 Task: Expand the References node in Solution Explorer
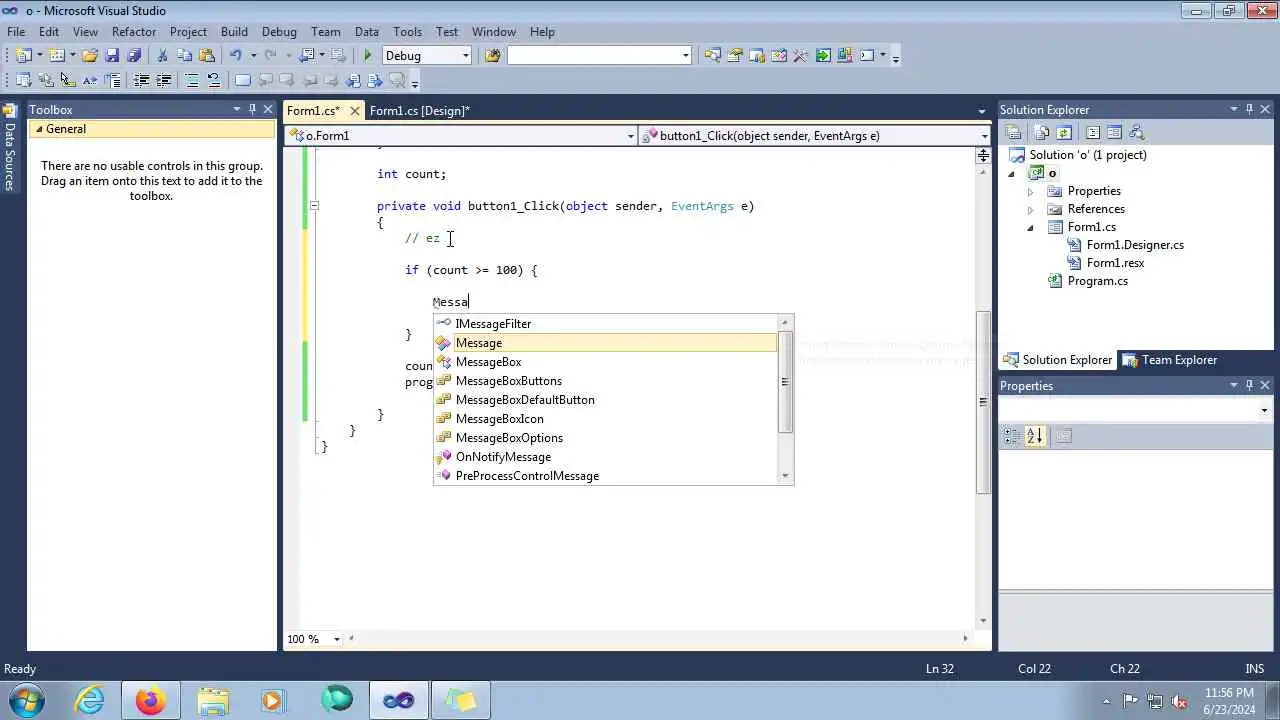[1031, 209]
